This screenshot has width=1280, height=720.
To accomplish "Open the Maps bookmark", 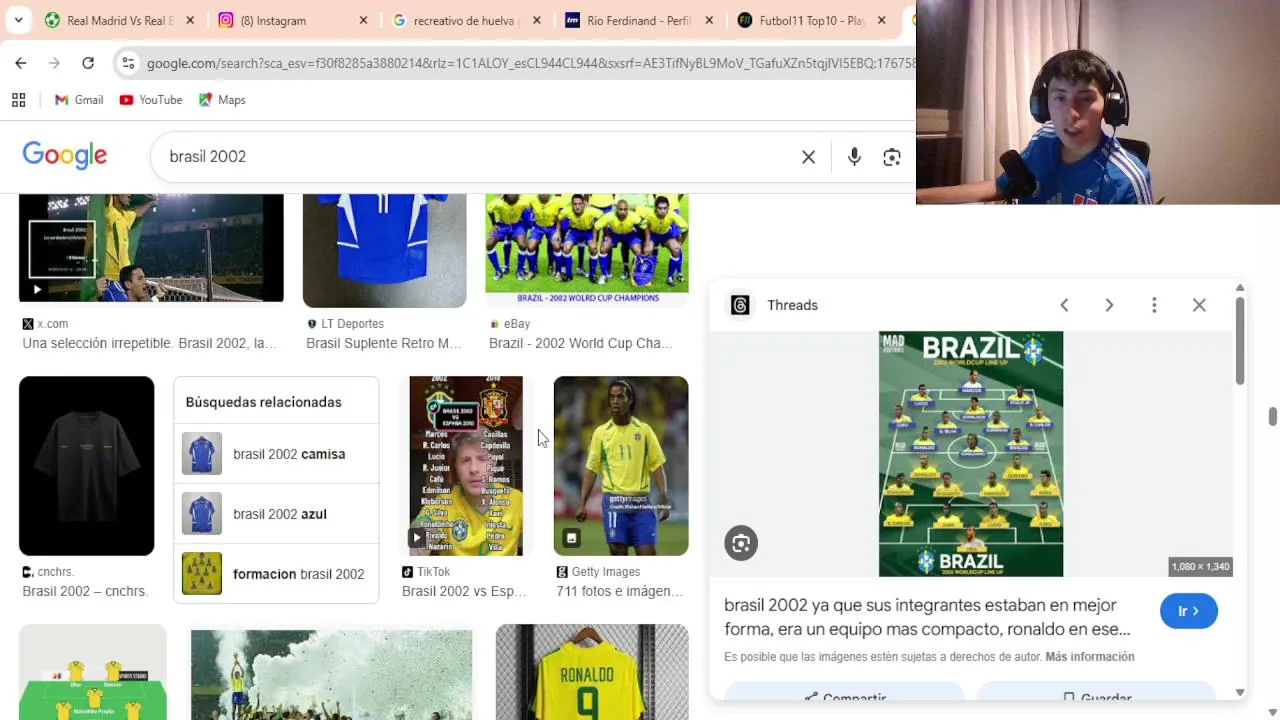I will pyautogui.click(x=222, y=100).
